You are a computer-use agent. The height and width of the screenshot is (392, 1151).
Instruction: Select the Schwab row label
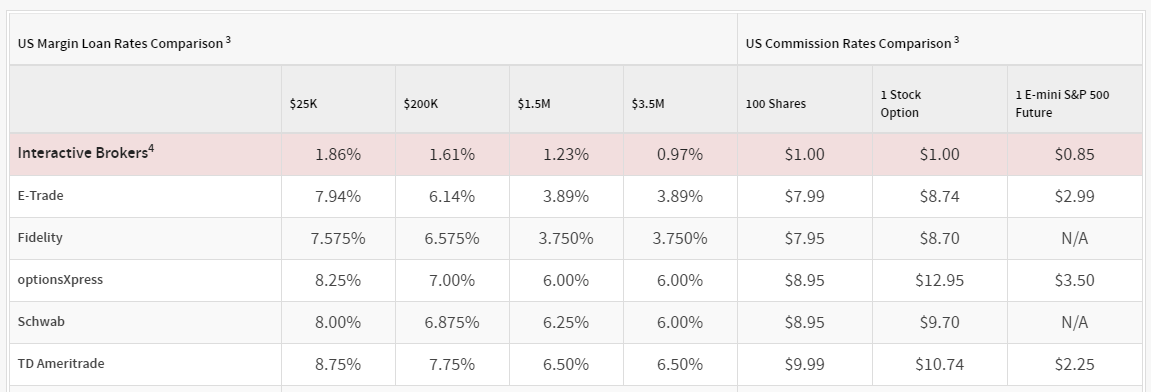click(41, 322)
